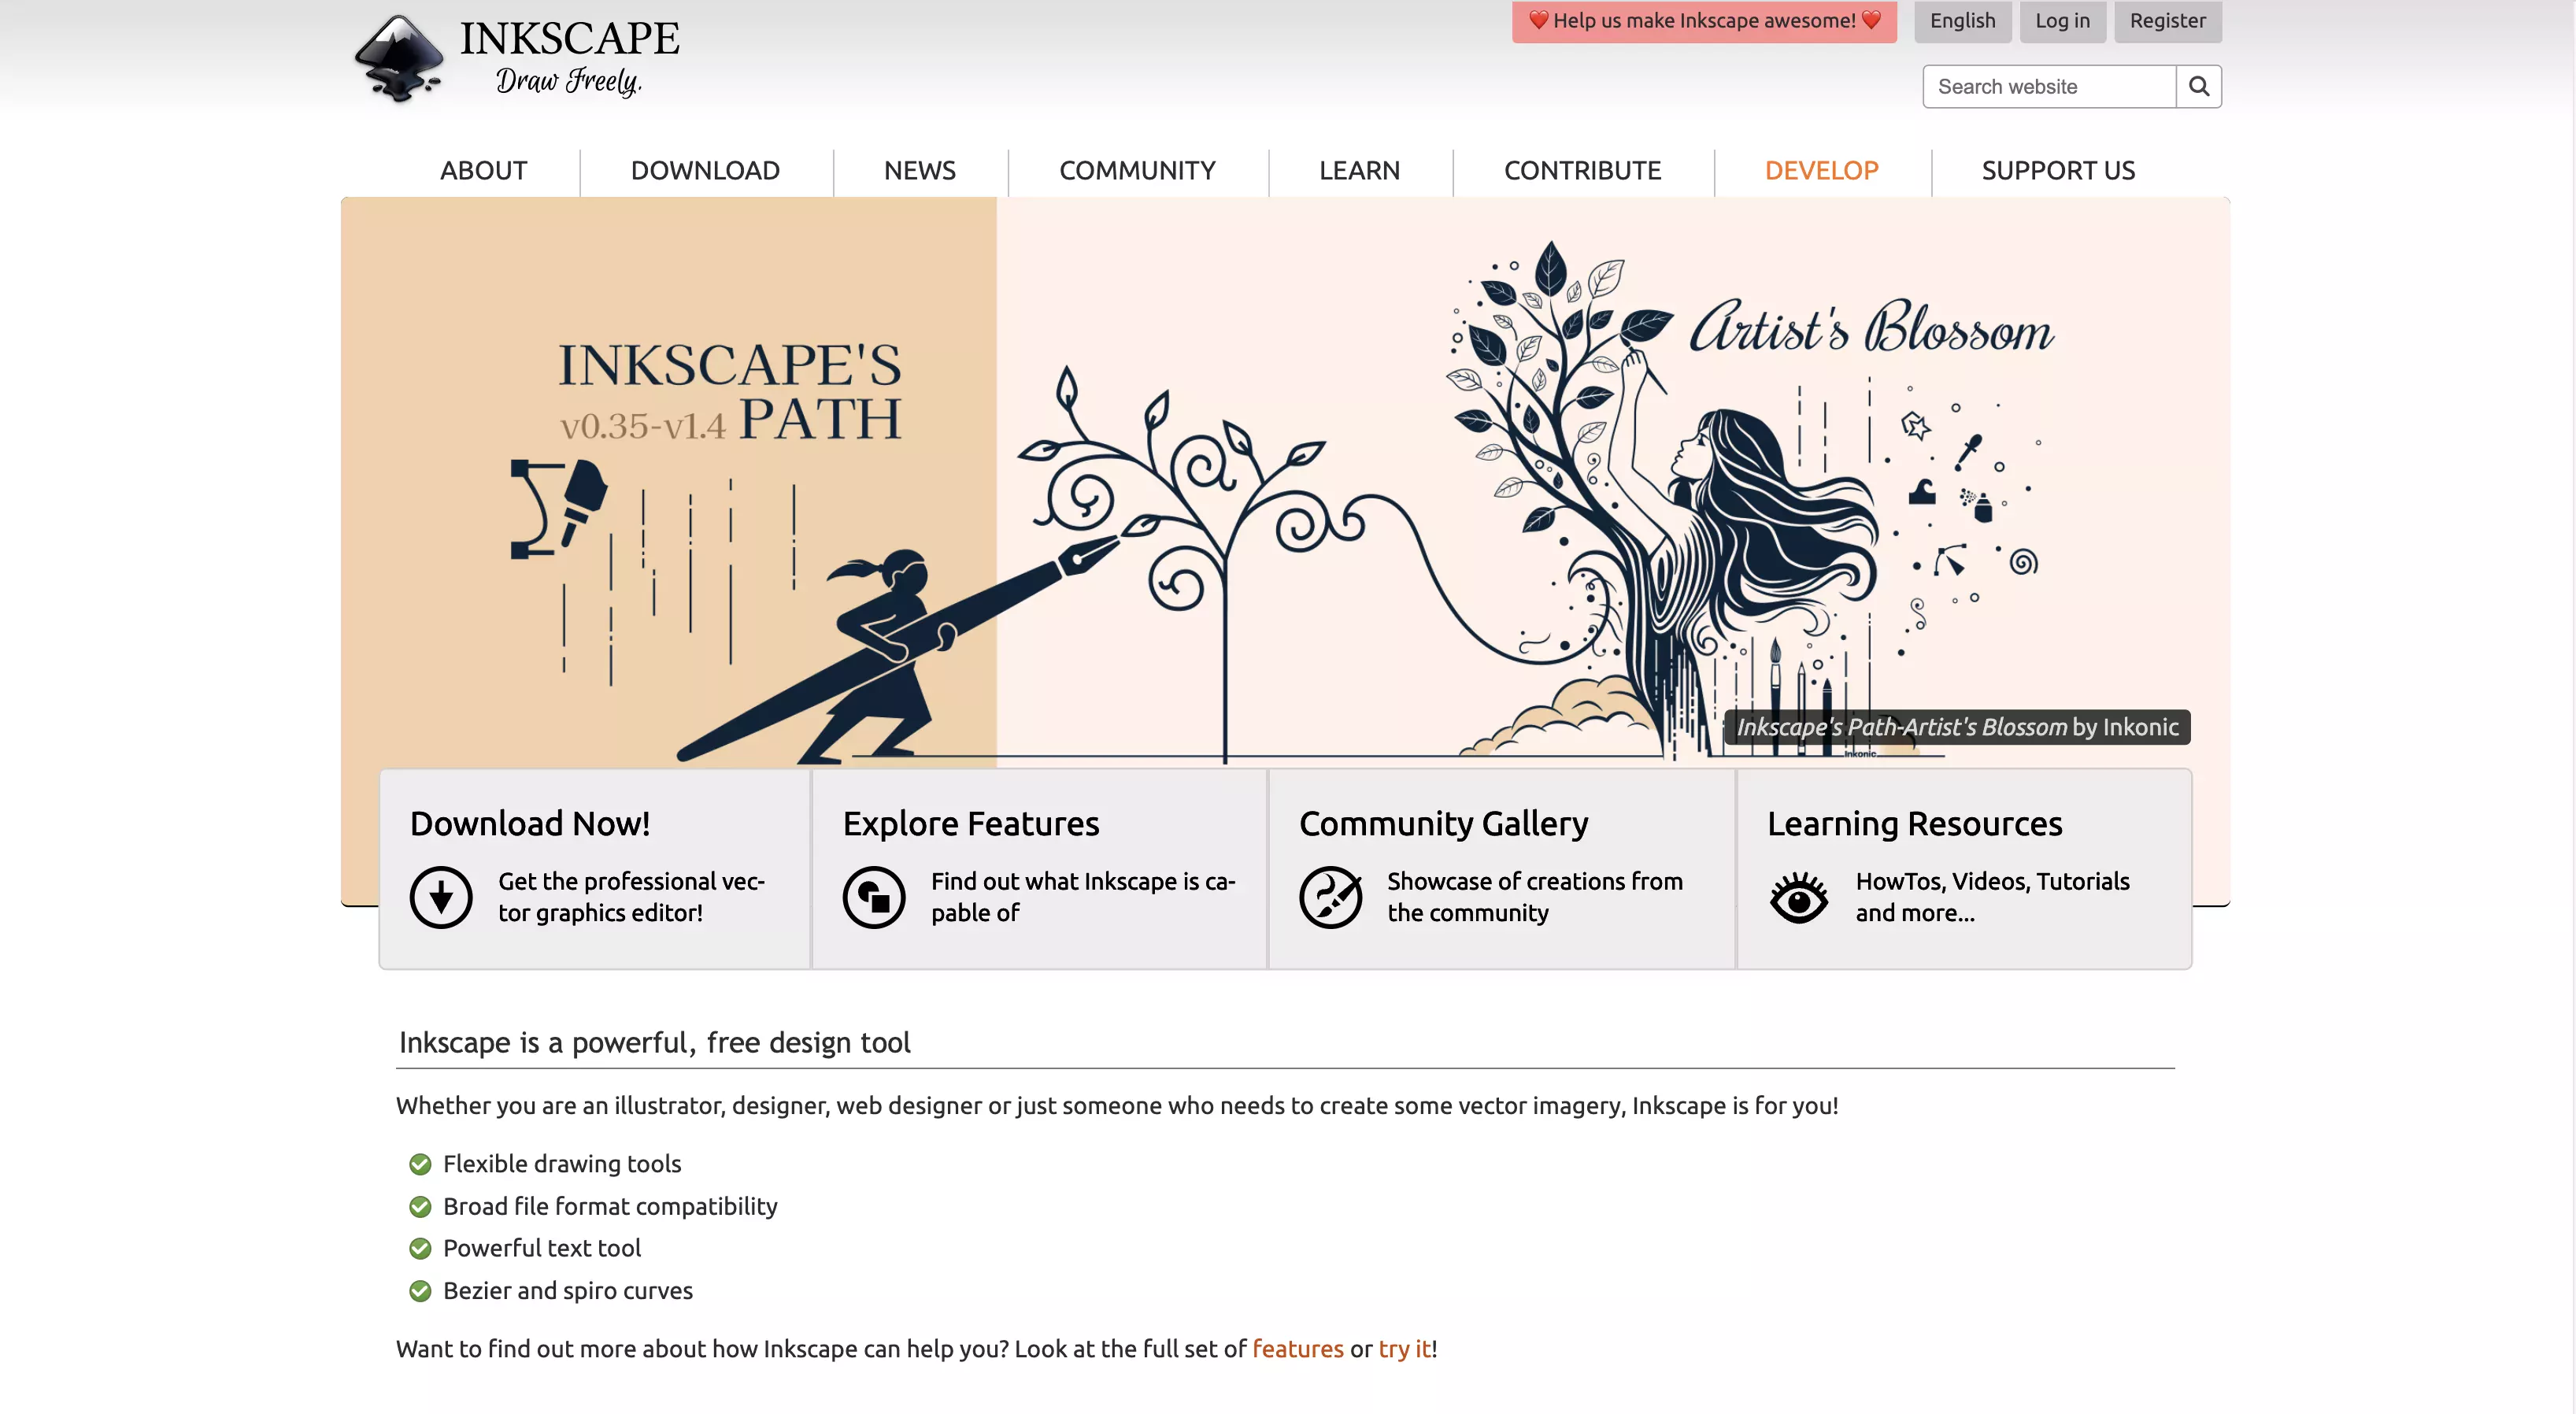Viewport: 2576px width, 1414px height.
Task: Switch to the Learn section
Action: (1359, 170)
